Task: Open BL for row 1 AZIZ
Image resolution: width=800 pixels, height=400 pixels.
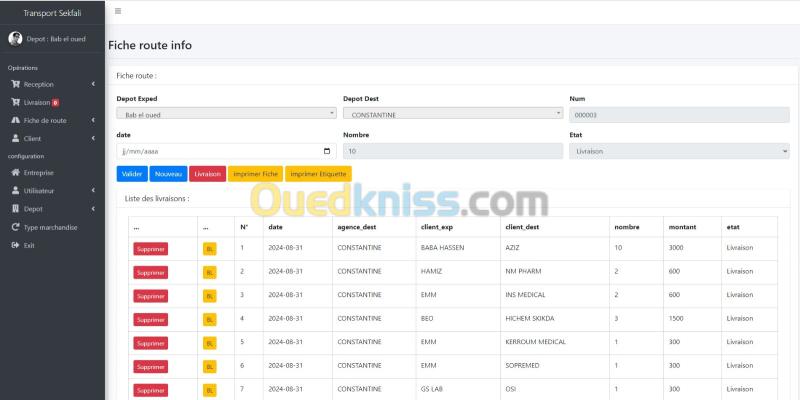Action: click(x=210, y=249)
